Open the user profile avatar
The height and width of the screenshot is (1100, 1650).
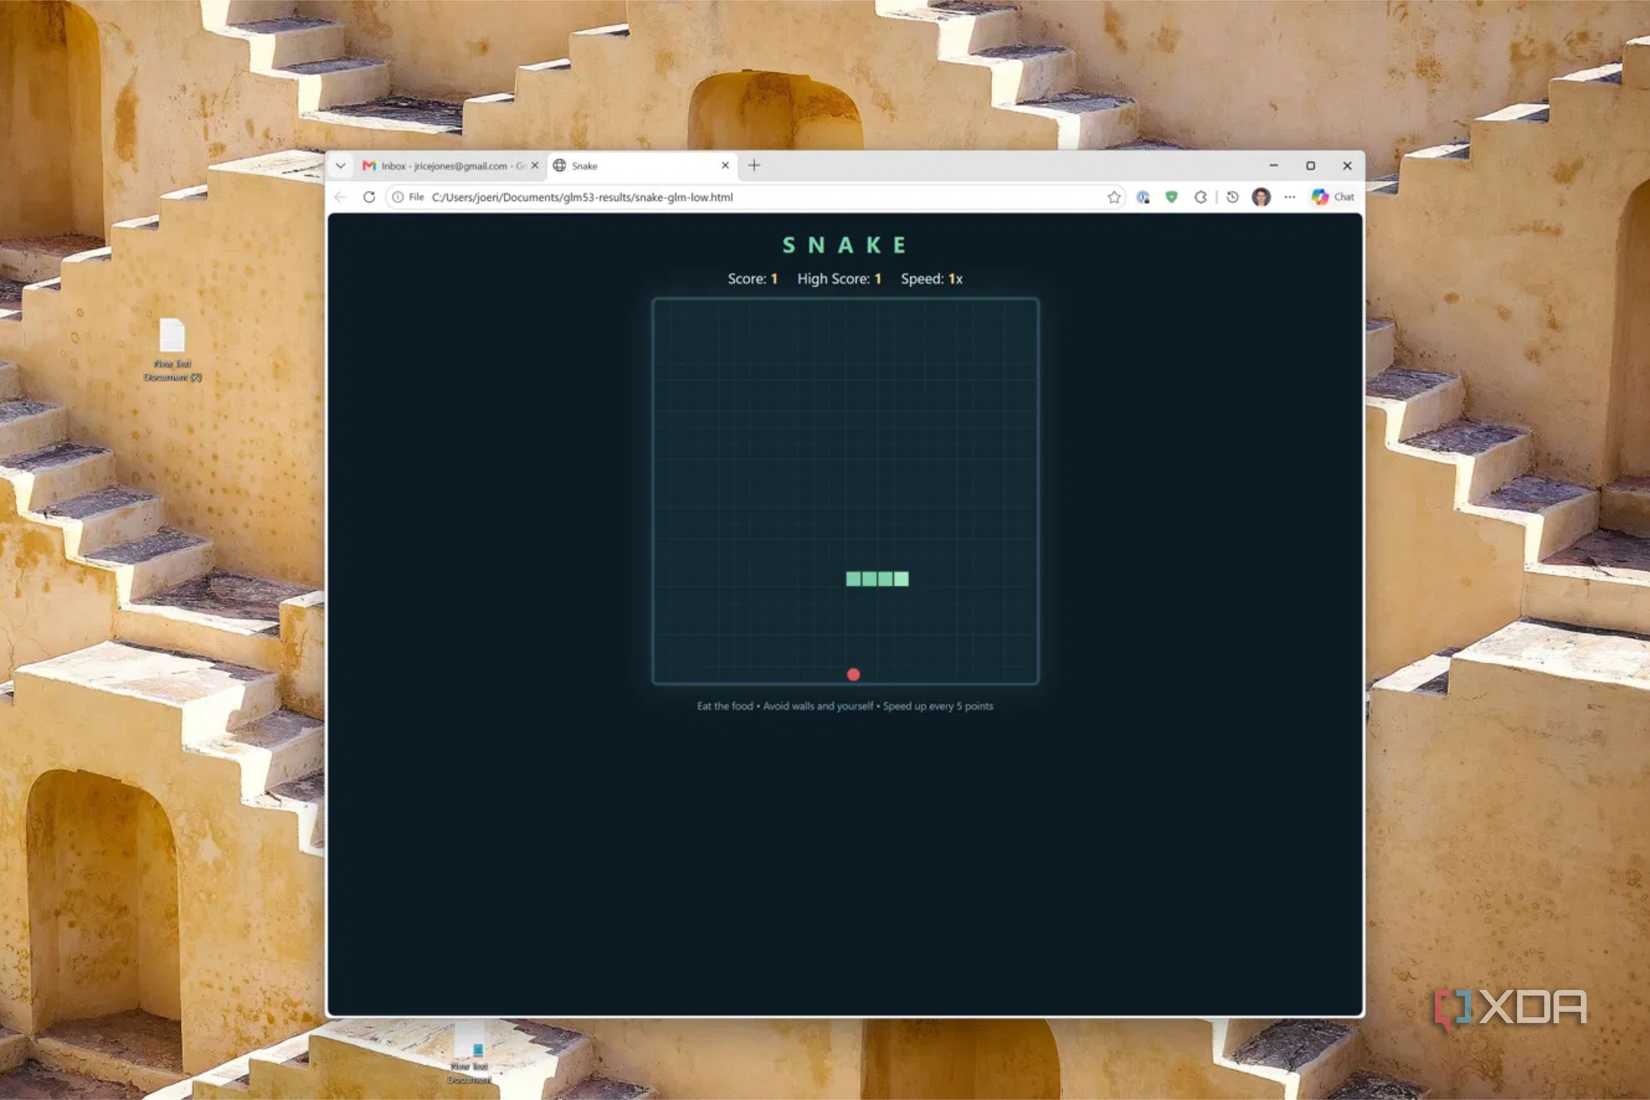1261,197
